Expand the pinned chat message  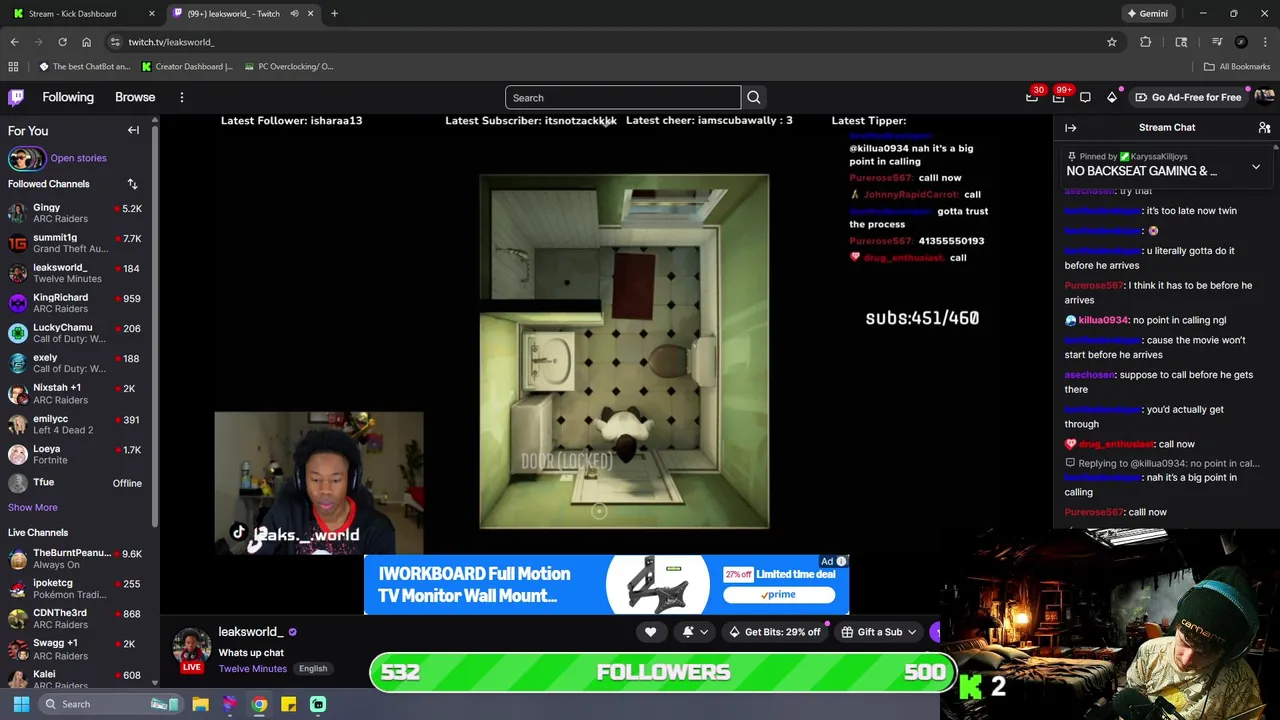[x=1256, y=167]
